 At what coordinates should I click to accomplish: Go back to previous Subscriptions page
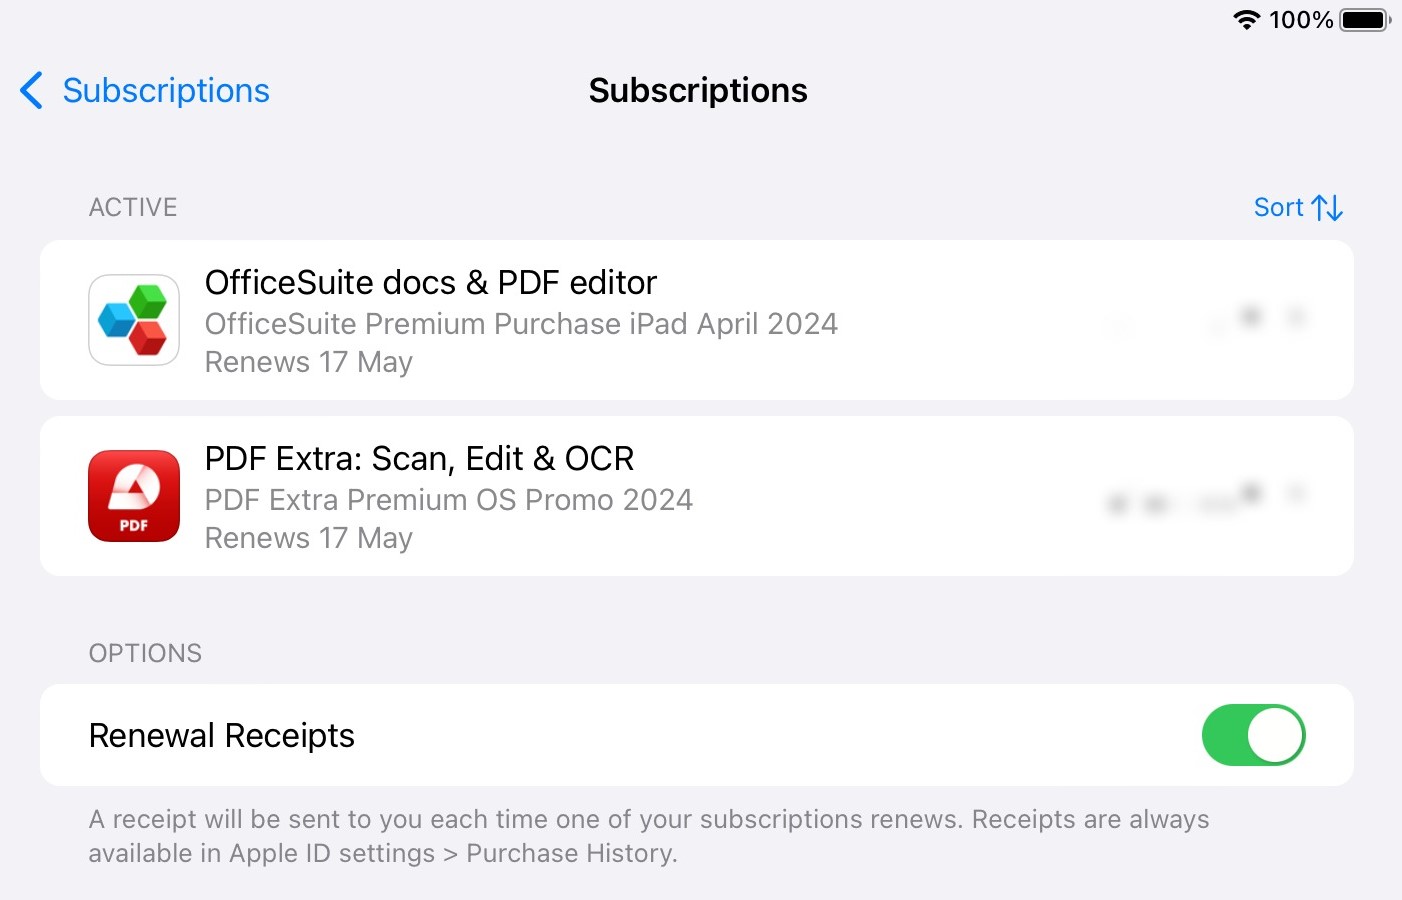tap(145, 90)
